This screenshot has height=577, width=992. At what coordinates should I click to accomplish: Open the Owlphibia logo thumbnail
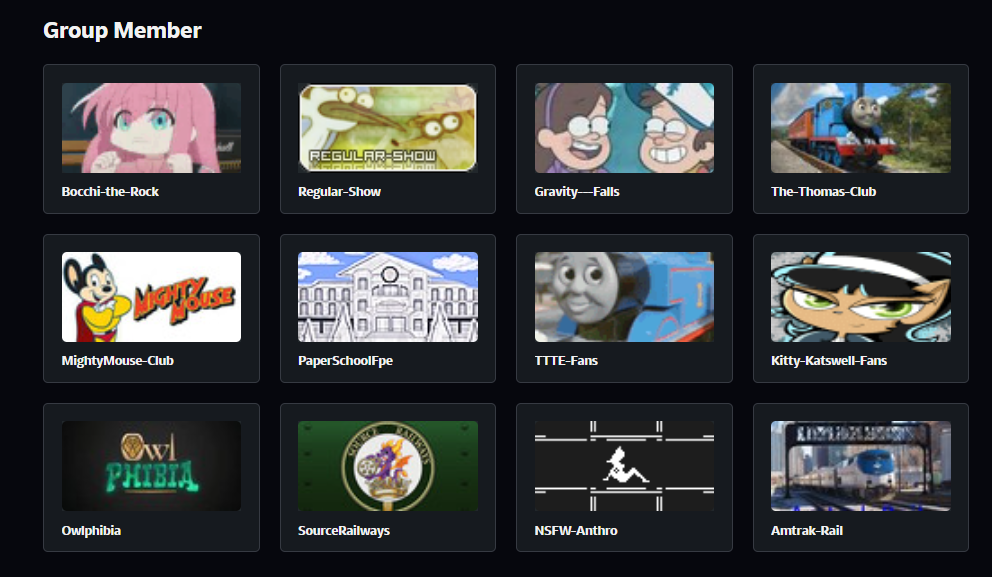[151, 466]
